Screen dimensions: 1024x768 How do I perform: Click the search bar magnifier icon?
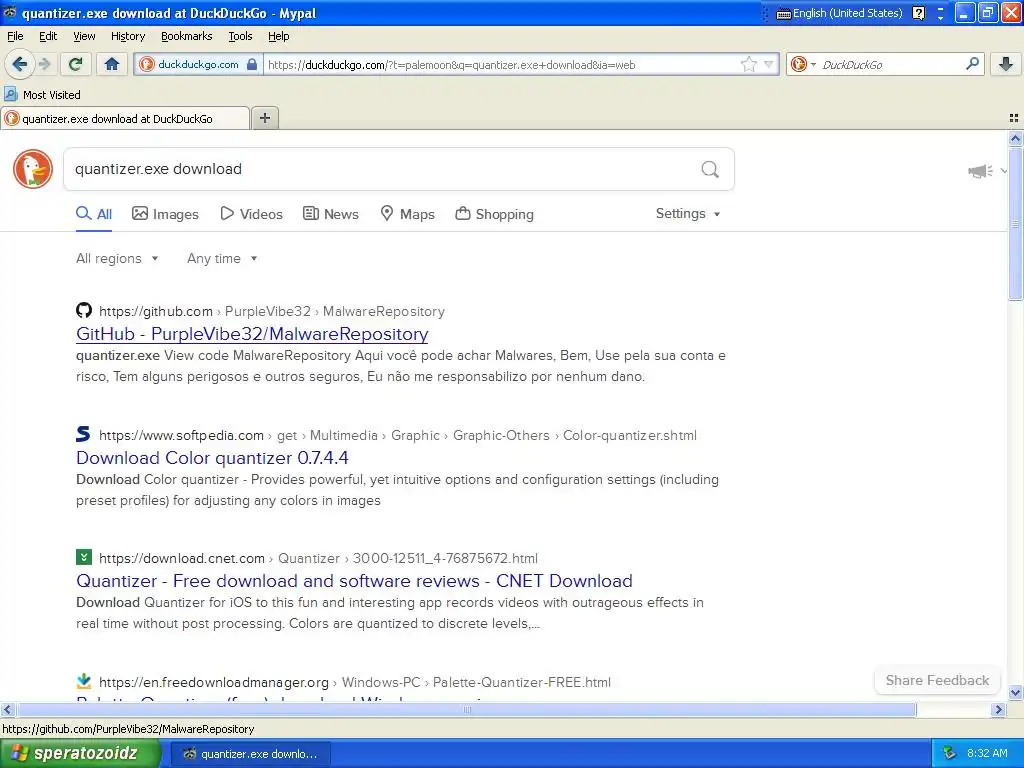click(972, 63)
